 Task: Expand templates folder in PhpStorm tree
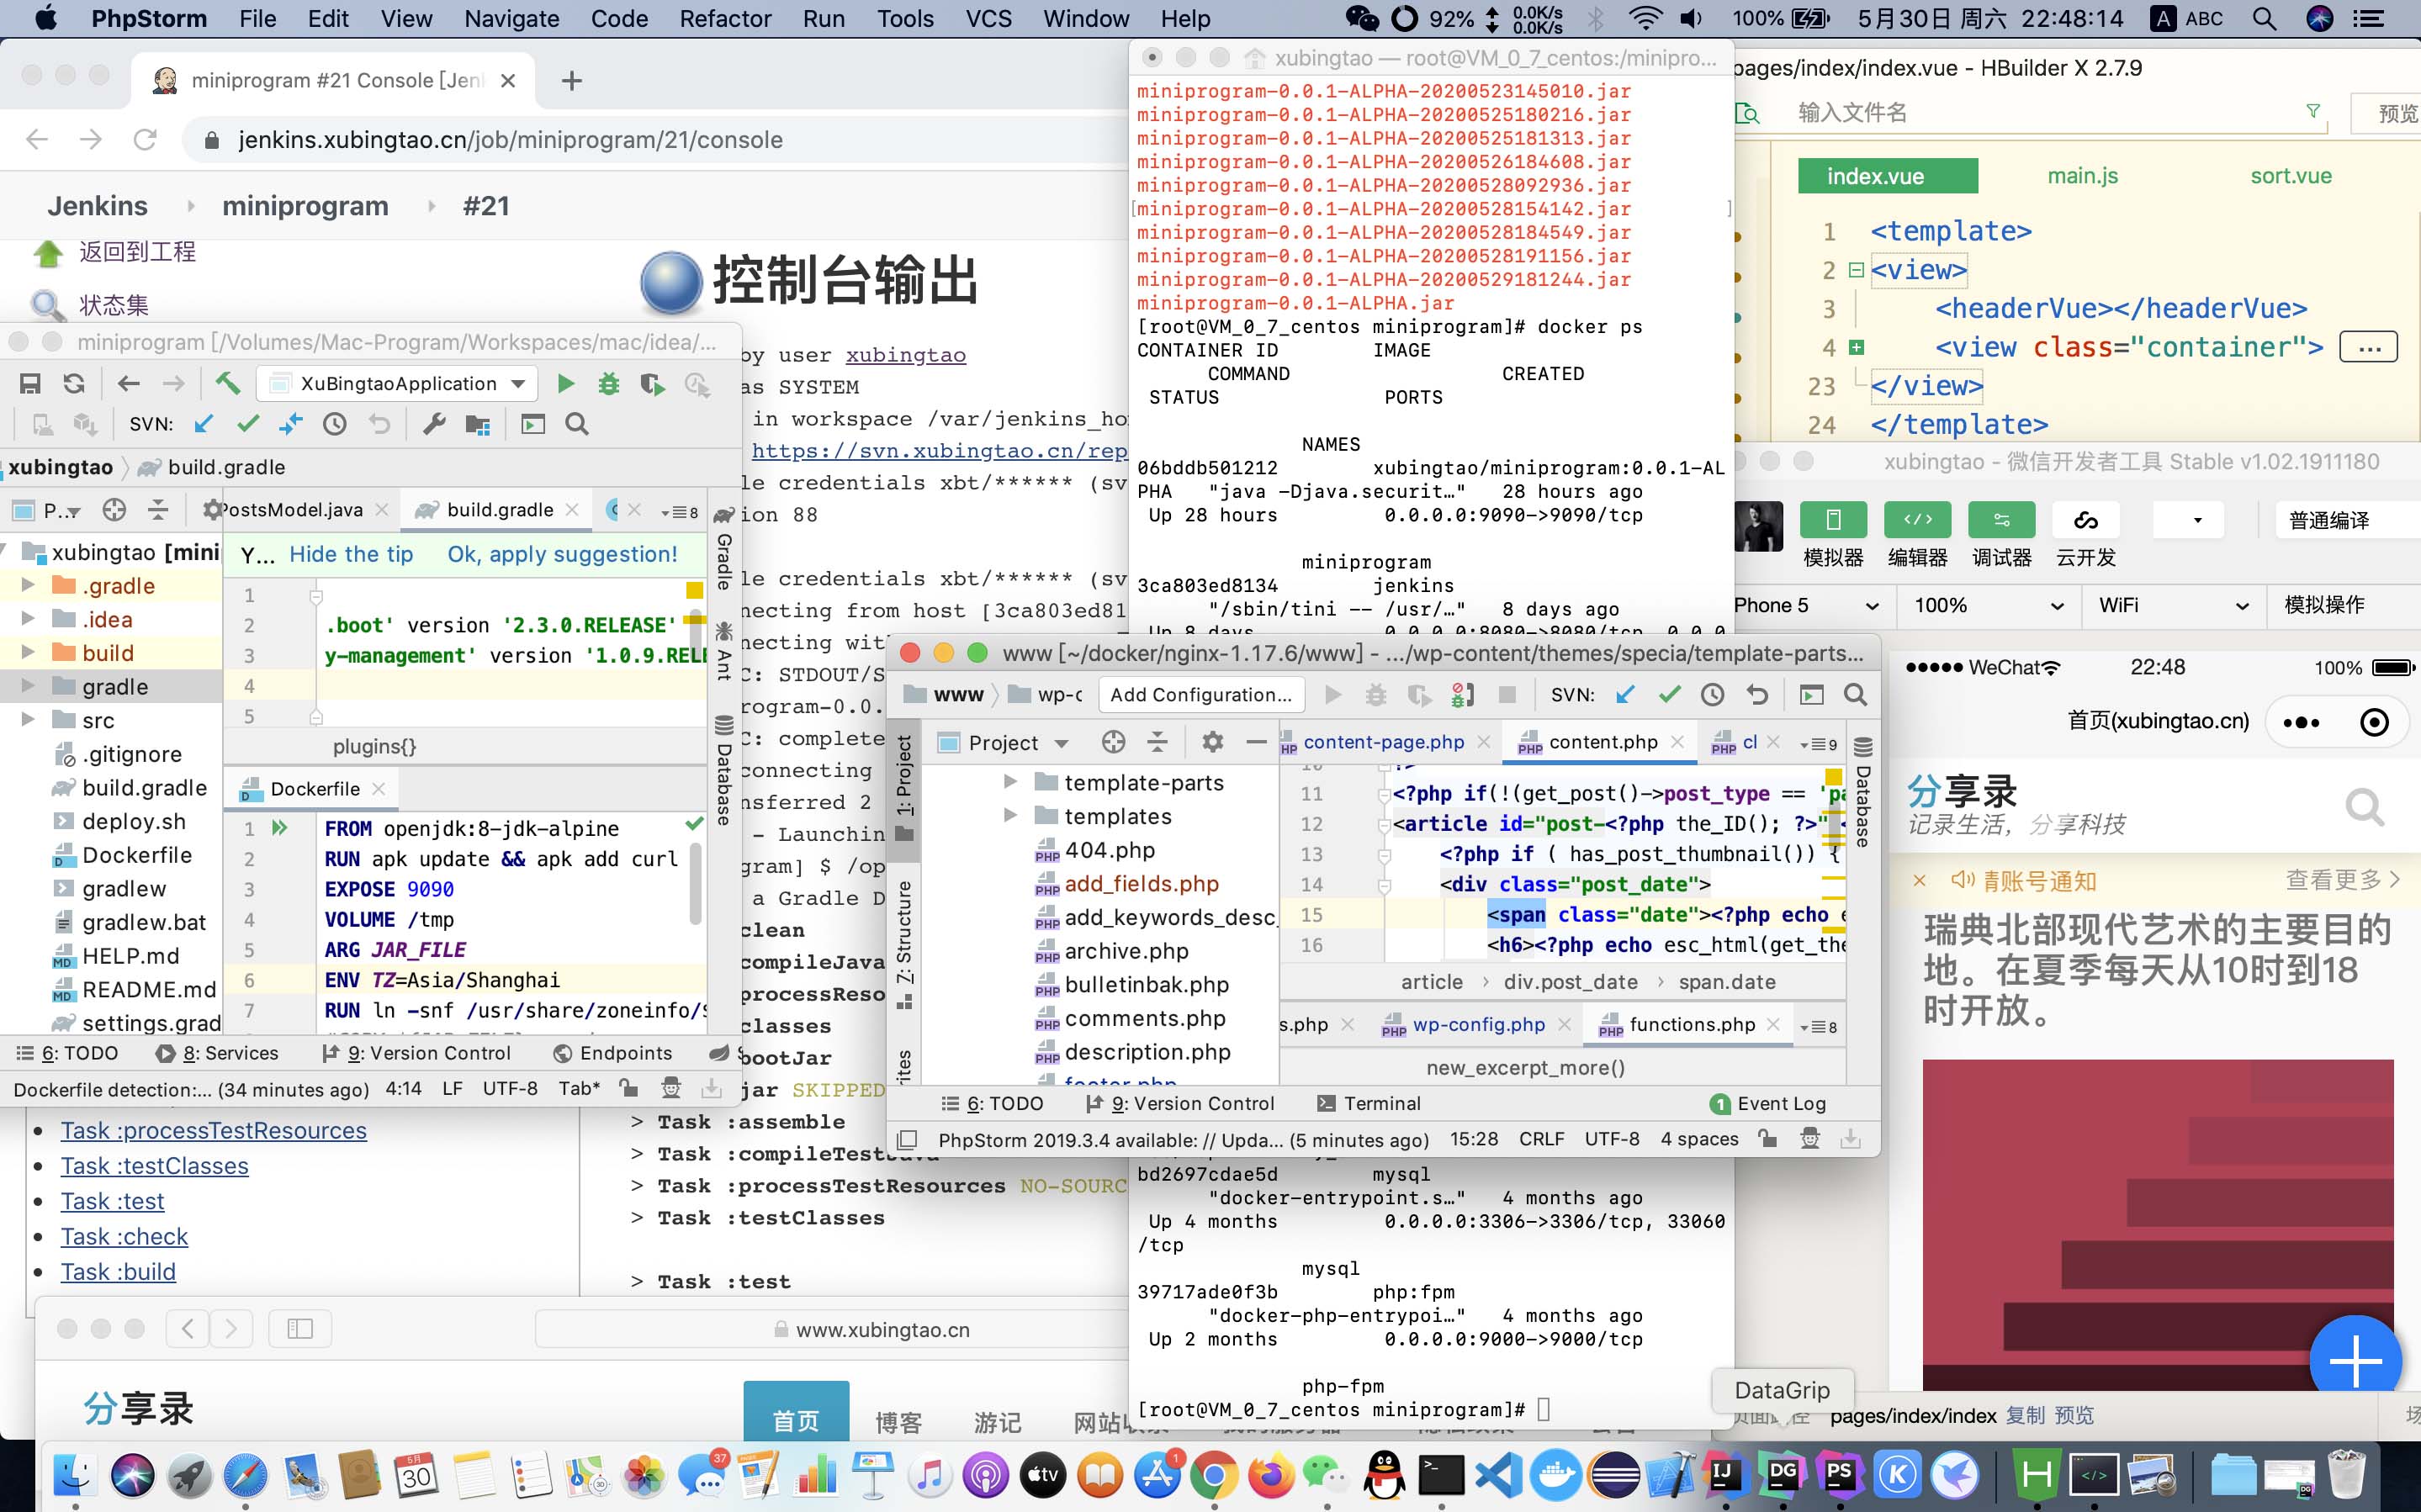(1010, 816)
